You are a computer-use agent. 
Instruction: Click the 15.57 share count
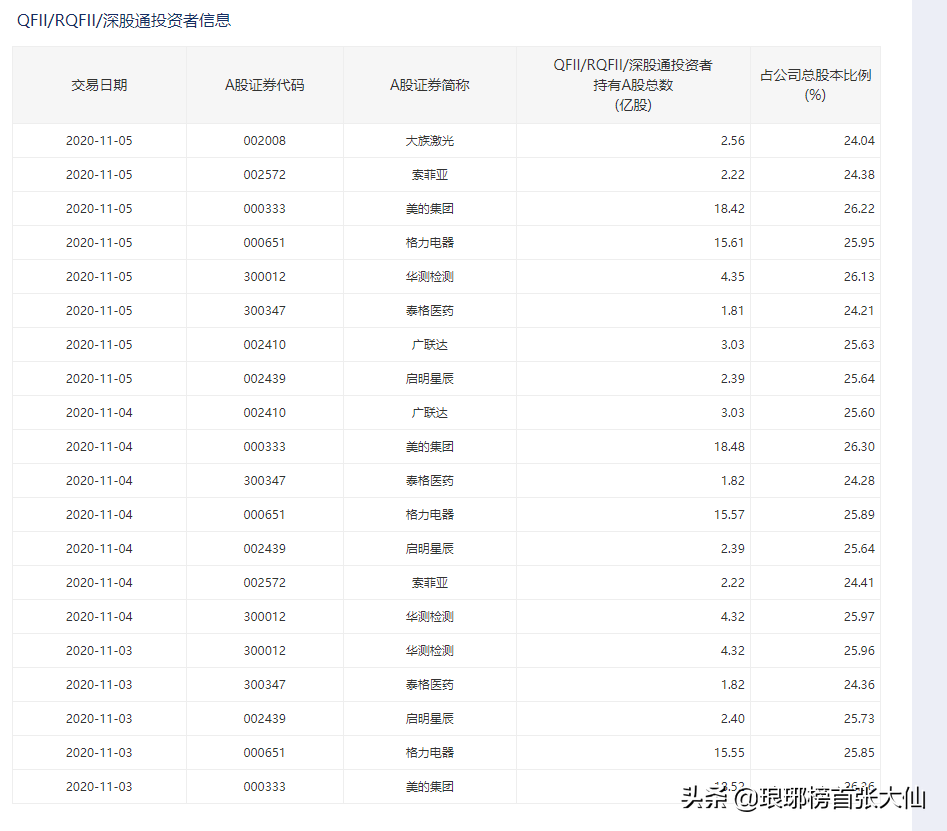pyautogui.click(x=729, y=515)
